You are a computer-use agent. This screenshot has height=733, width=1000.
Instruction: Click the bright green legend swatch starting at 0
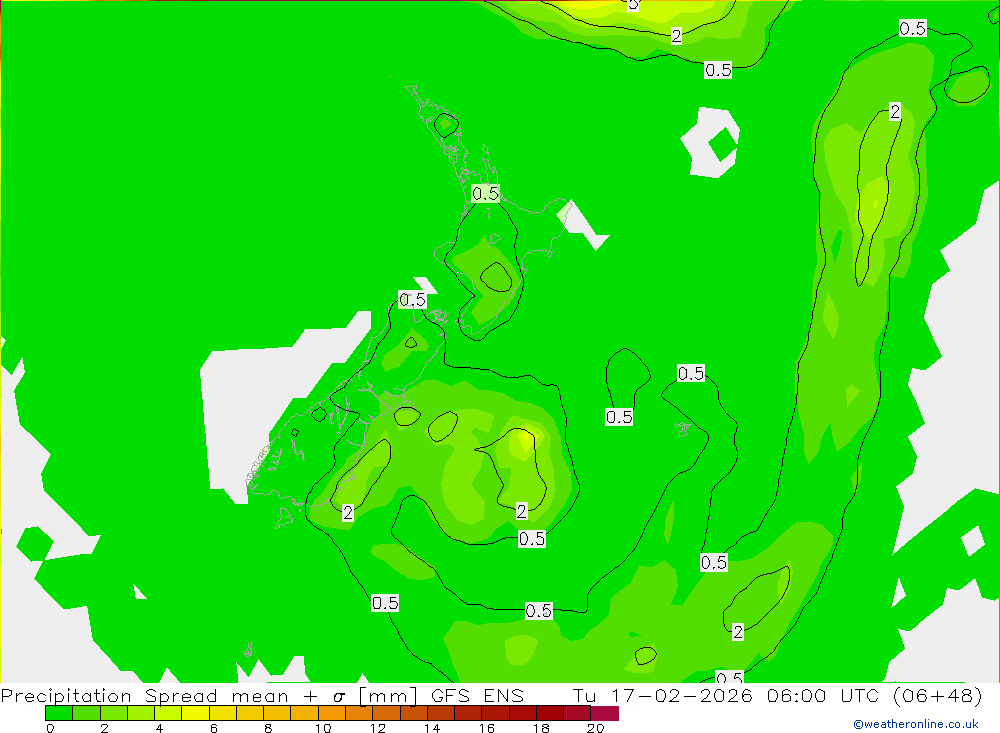pyautogui.click(x=59, y=713)
